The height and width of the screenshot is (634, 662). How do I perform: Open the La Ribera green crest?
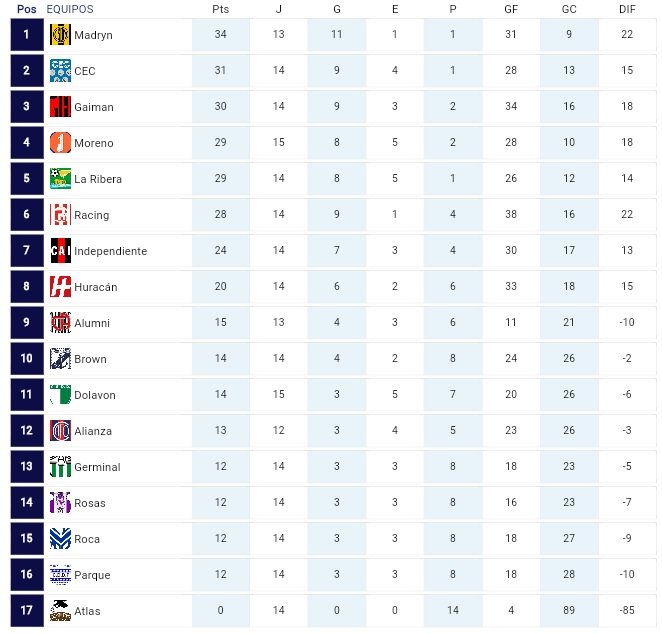pyautogui.click(x=60, y=179)
